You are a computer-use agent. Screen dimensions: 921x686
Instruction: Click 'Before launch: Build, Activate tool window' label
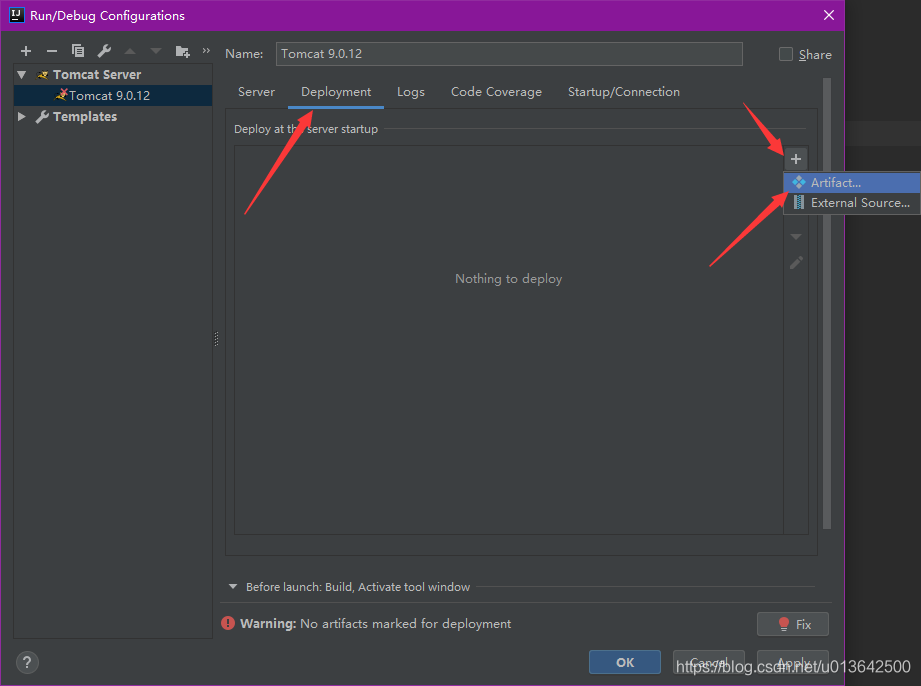358,587
